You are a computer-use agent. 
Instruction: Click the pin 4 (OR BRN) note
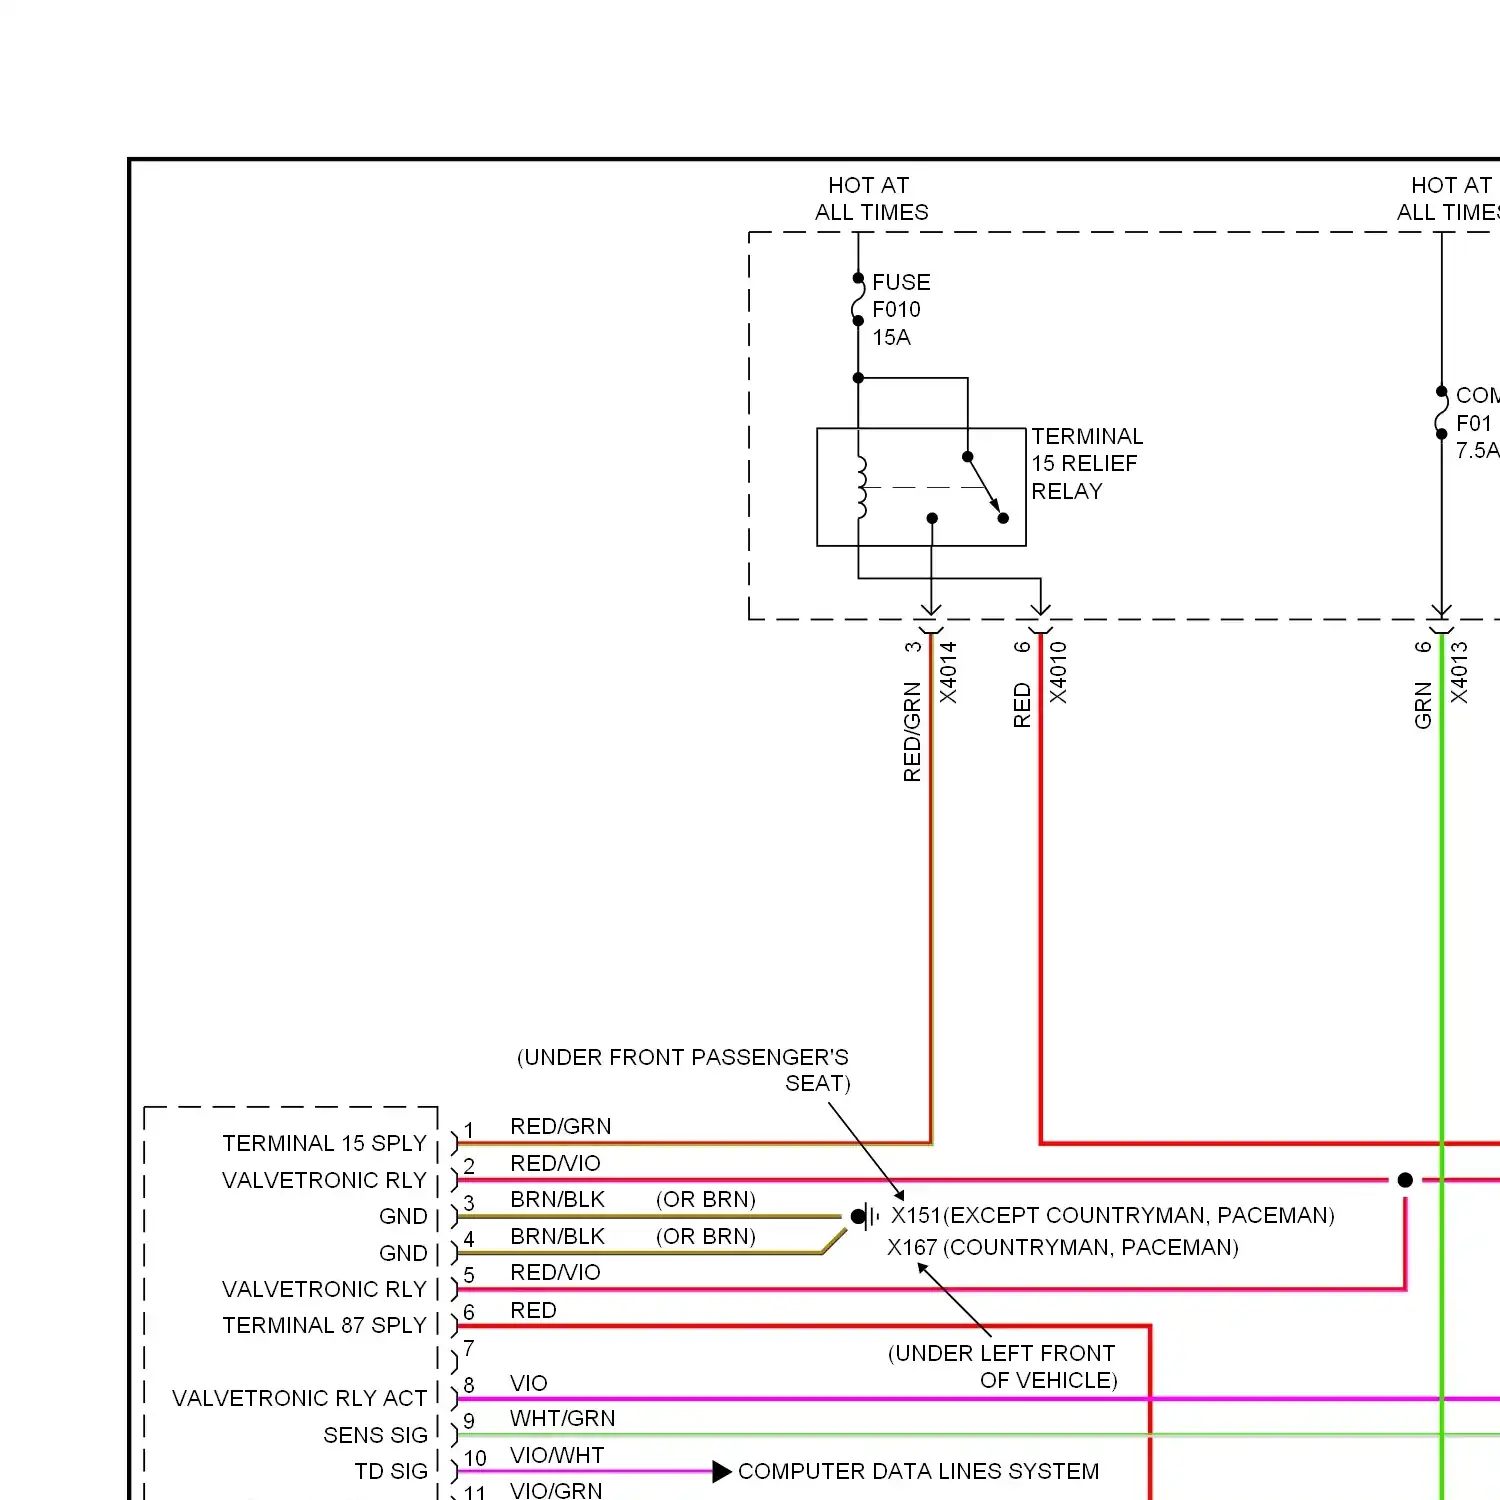tap(706, 1236)
